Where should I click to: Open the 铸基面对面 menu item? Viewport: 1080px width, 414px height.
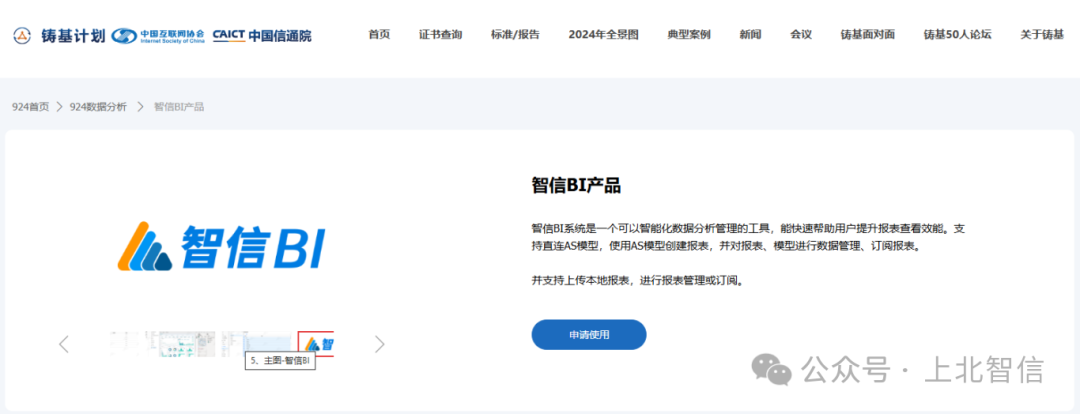(x=868, y=34)
